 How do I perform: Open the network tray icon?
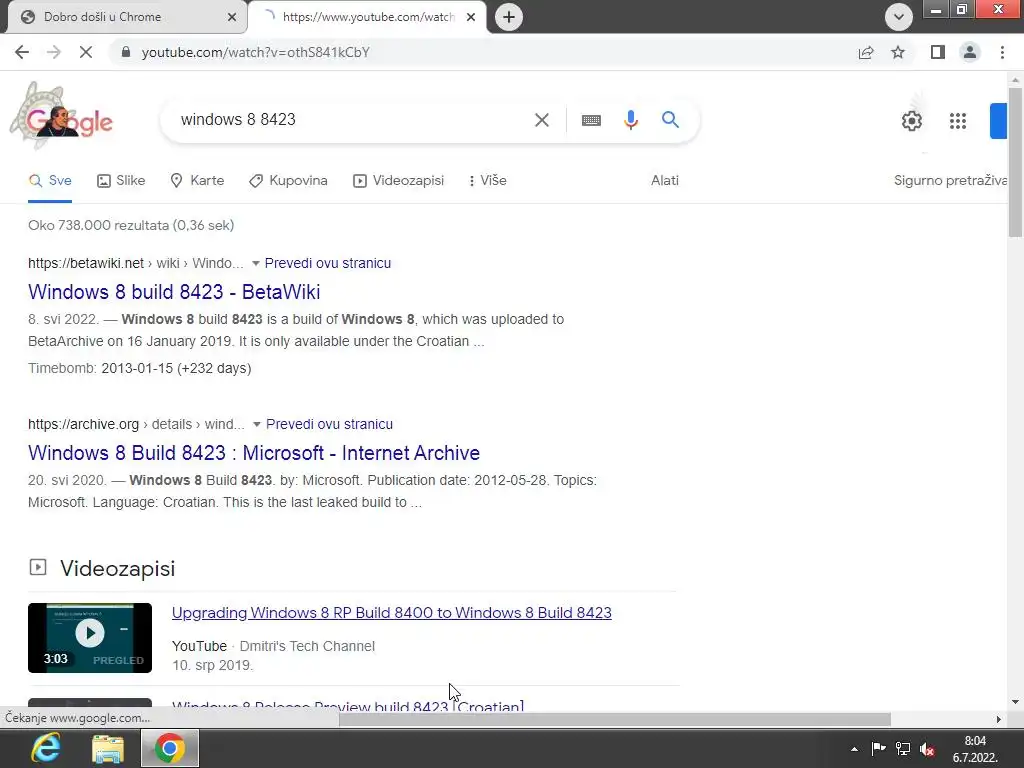(903, 749)
